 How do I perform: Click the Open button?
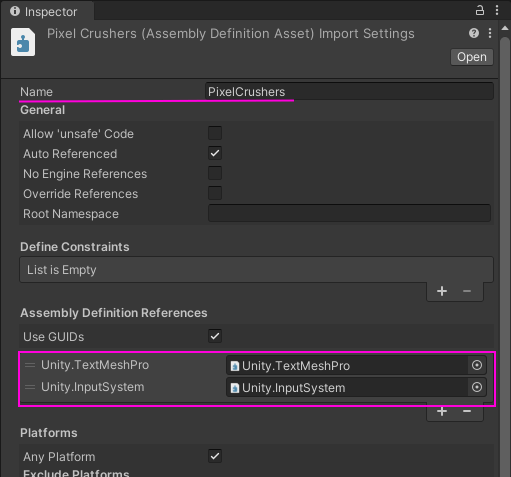click(472, 57)
